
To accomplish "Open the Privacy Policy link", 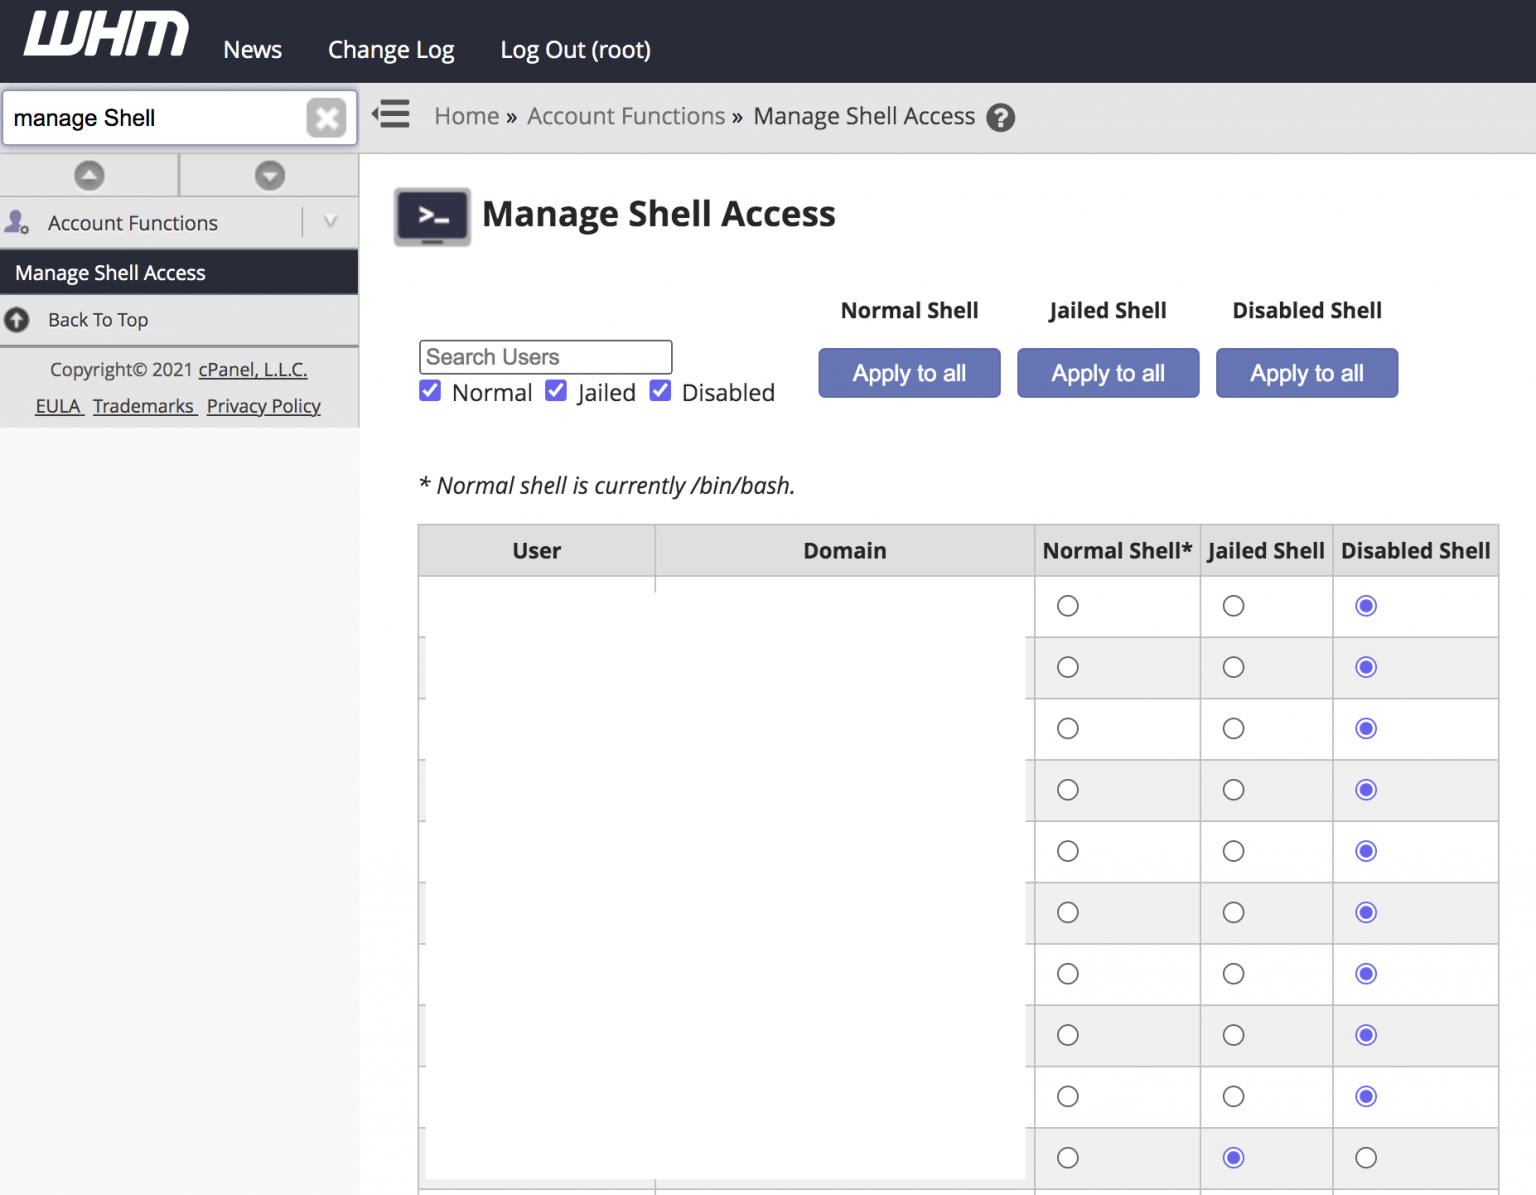I will [x=264, y=406].
